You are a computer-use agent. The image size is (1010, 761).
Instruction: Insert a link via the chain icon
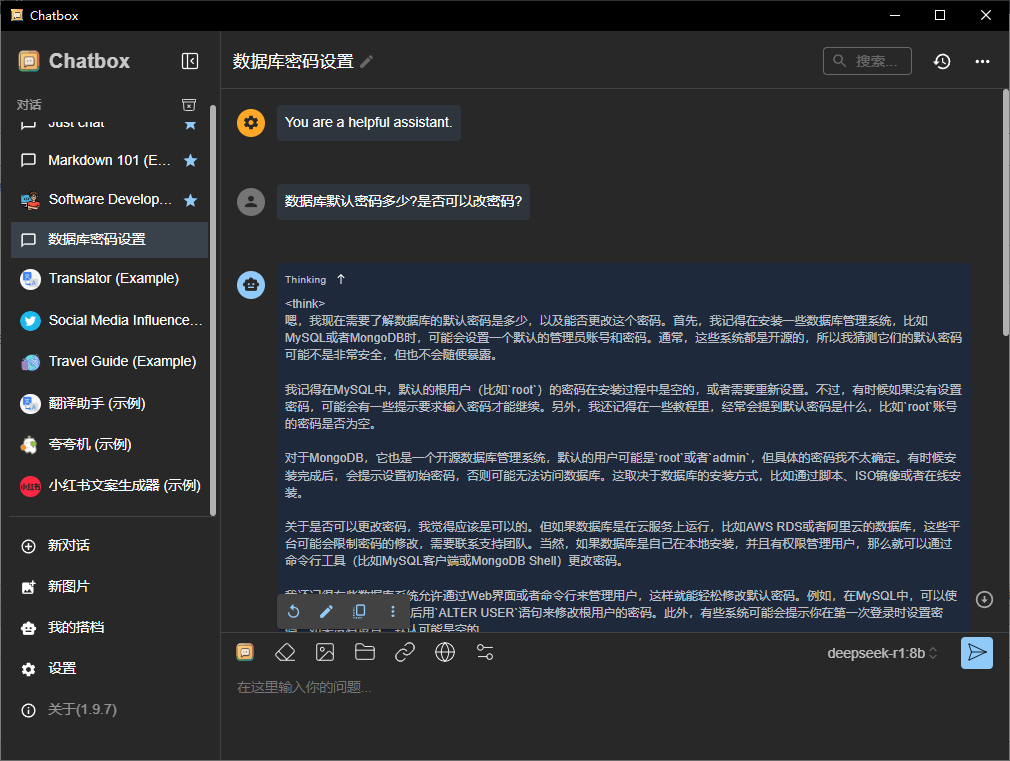404,651
